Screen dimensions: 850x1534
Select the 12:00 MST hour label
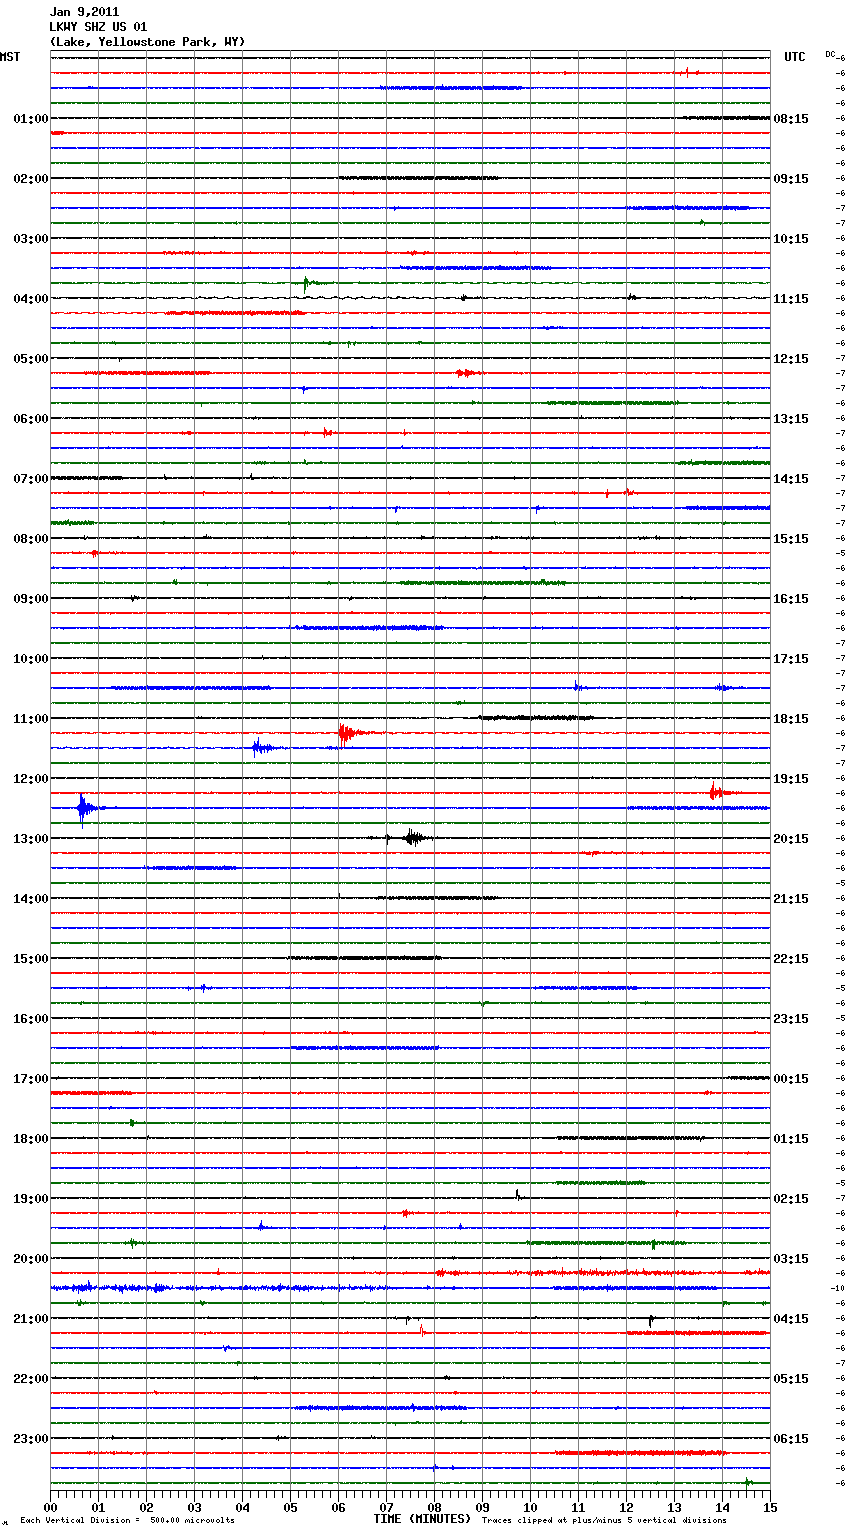click(31, 779)
